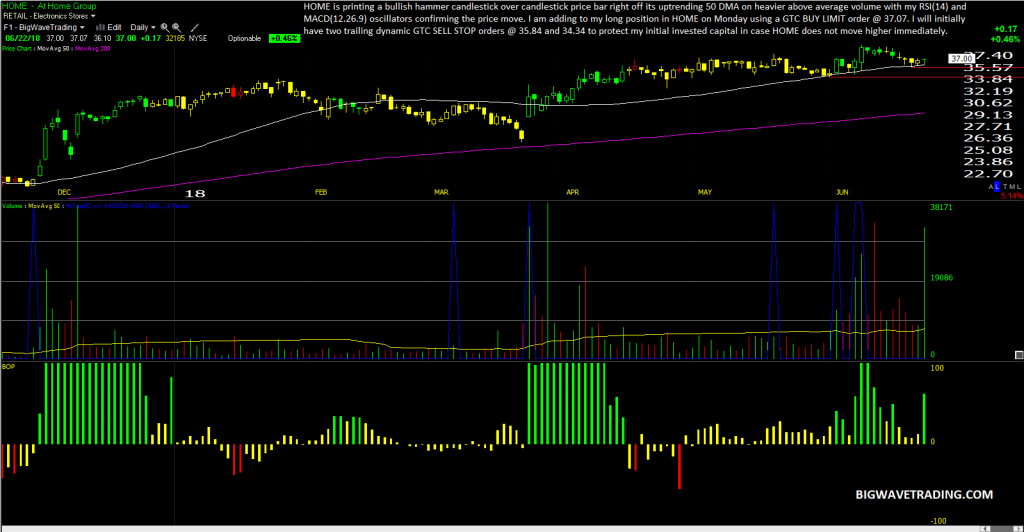Image resolution: width=1024 pixels, height=532 pixels.
Task: Toggle arithmetic scale letter A
Action: pyautogui.click(x=991, y=187)
